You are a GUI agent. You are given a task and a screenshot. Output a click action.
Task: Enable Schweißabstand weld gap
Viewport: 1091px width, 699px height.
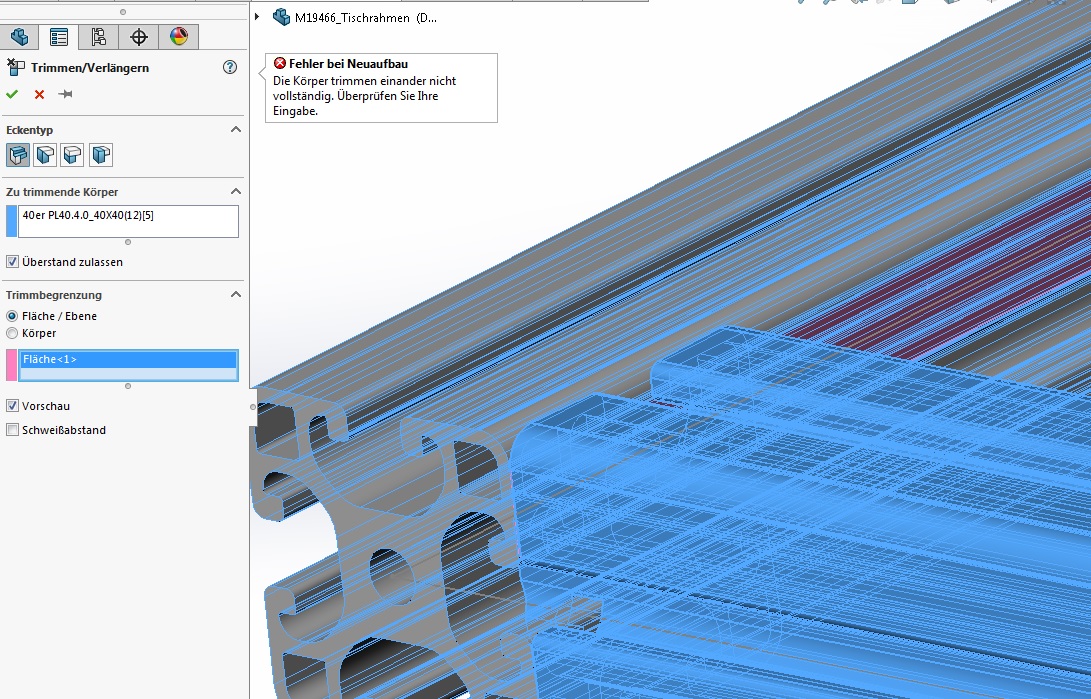[x=10, y=429]
